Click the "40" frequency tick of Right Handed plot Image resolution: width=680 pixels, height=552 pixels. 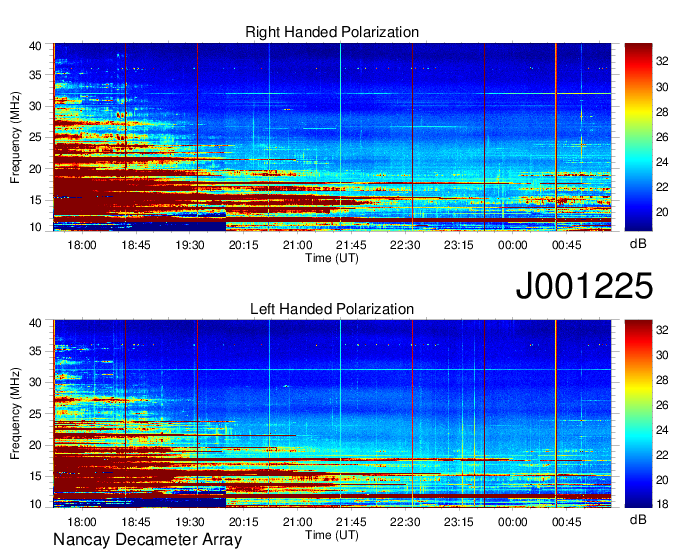pos(35,46)
